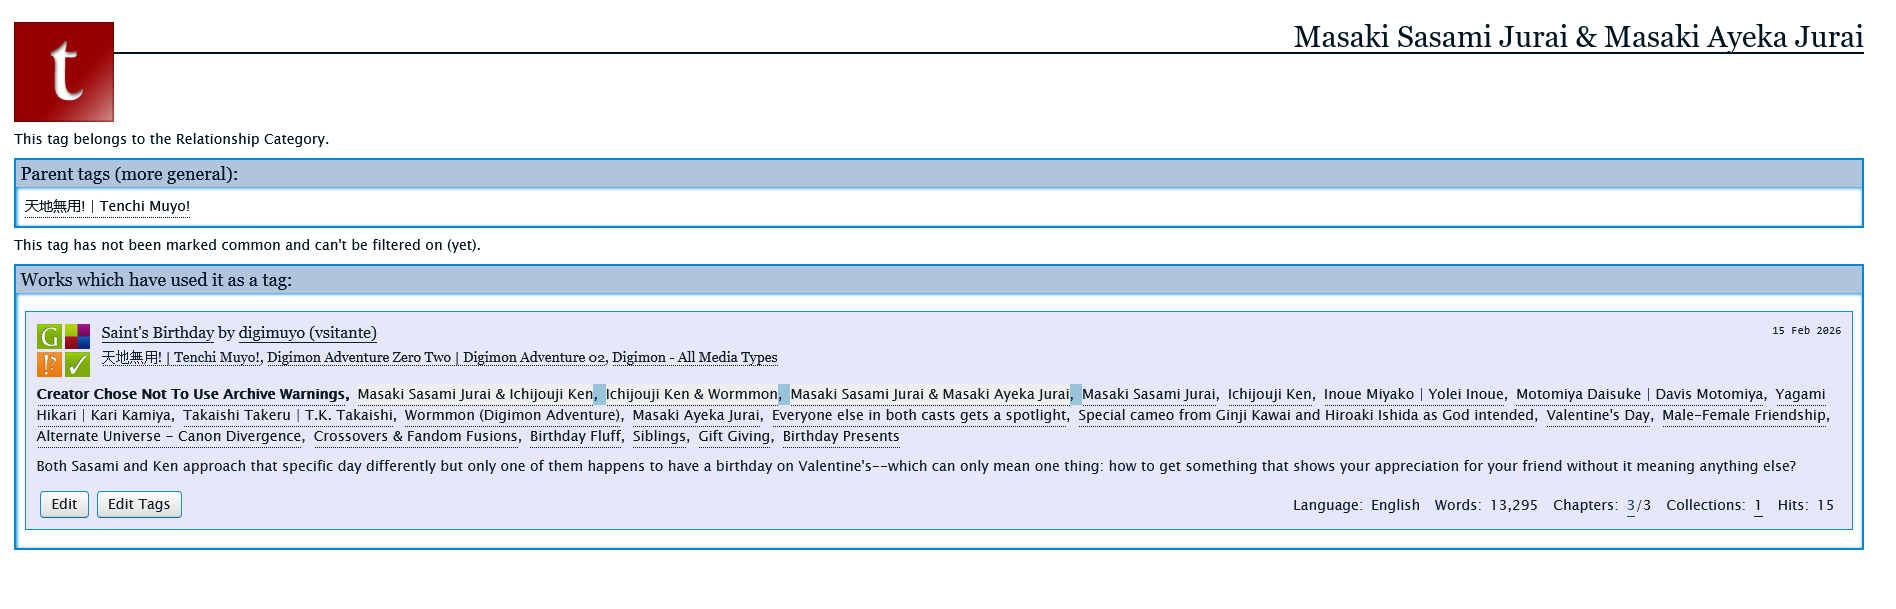Open the Tenchi Muyo! parent tag
The width and height of the screenshot is (1896, 609).
[107, 206]
